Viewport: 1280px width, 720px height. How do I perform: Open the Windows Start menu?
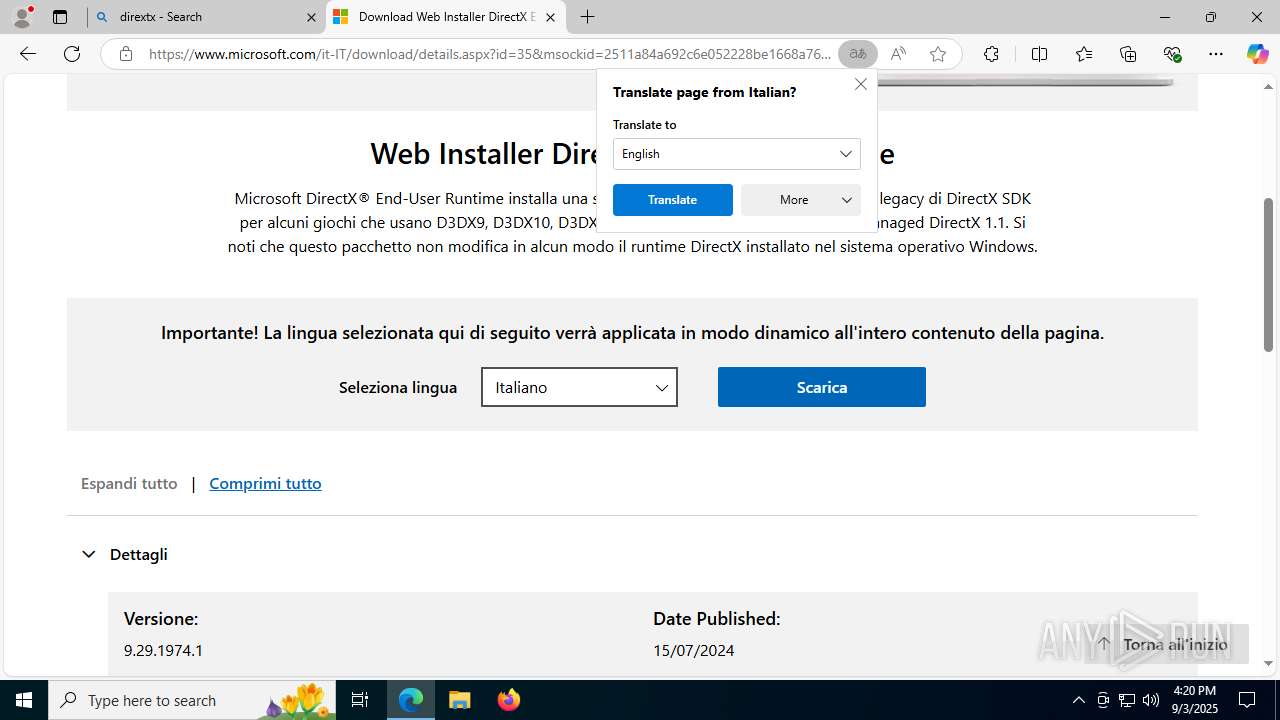pos(24,700)
